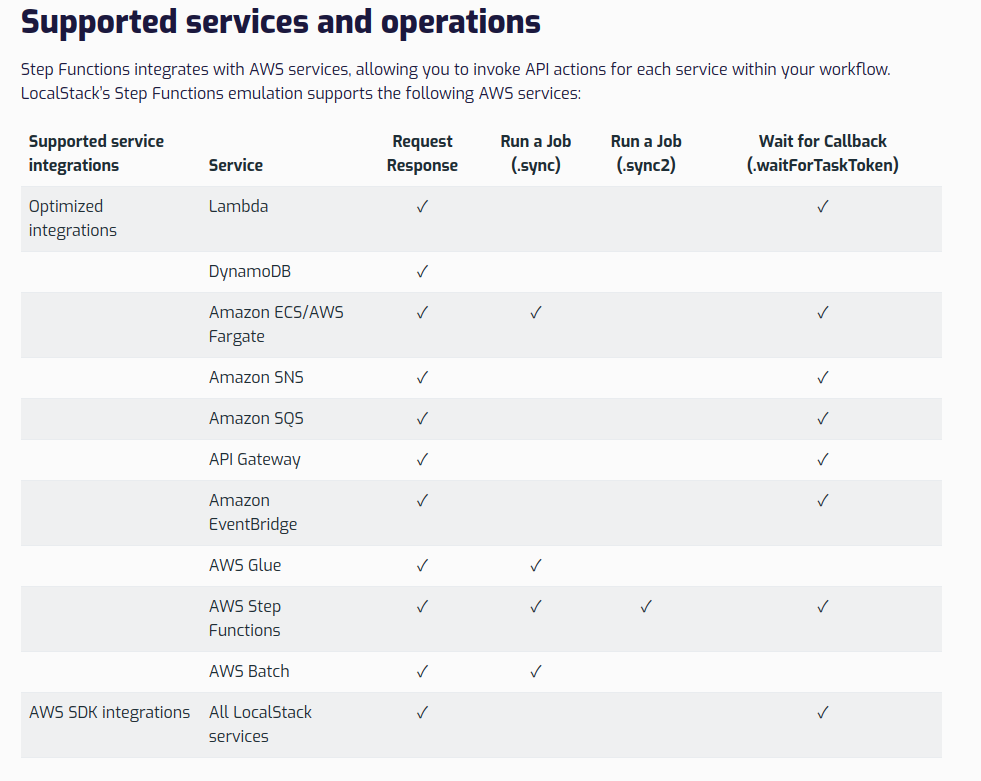Screen dimensions: 981x781
Task: Click the Amazon SNS Wait for Callback checkmark
Action: (823, 377)
